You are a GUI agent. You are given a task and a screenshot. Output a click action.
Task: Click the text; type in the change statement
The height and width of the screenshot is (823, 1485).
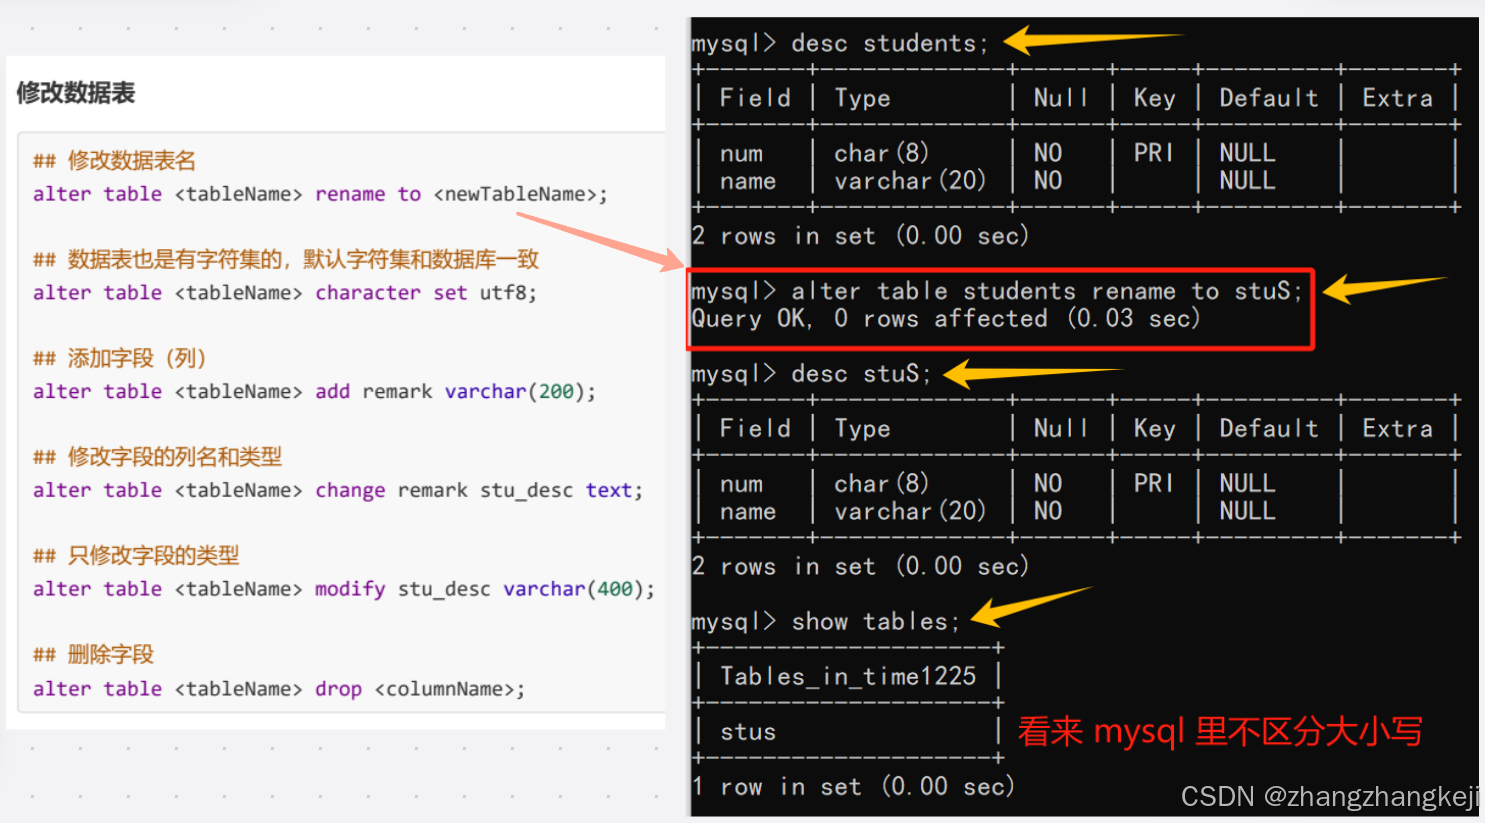[614, 490]
